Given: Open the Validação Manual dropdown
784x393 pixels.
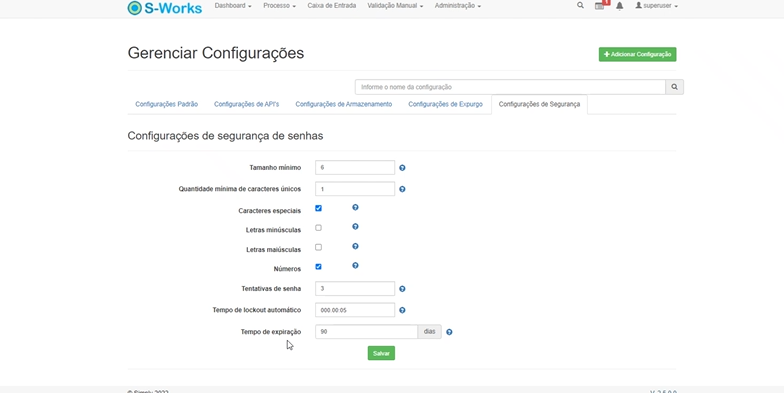Looking at the screenshot, I should (395, 6).
